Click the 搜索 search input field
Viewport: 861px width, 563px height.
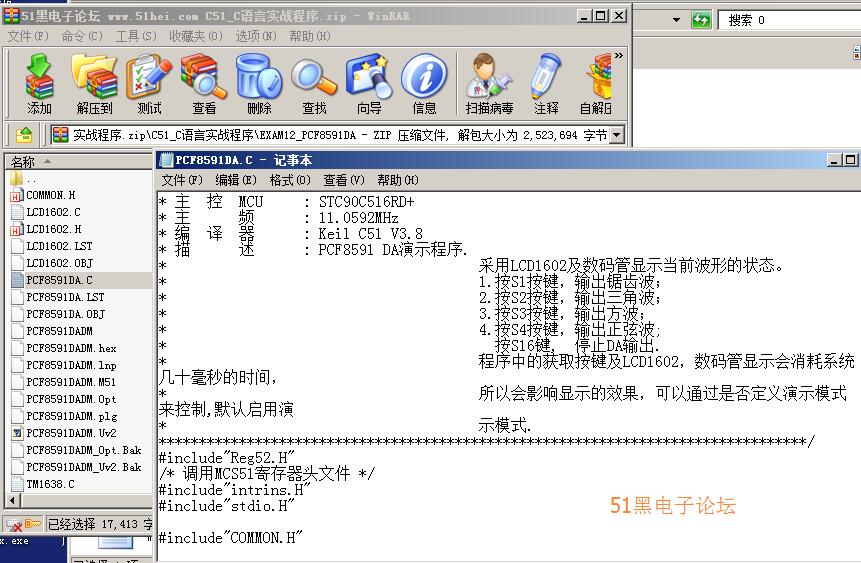(x=790, y=20)
